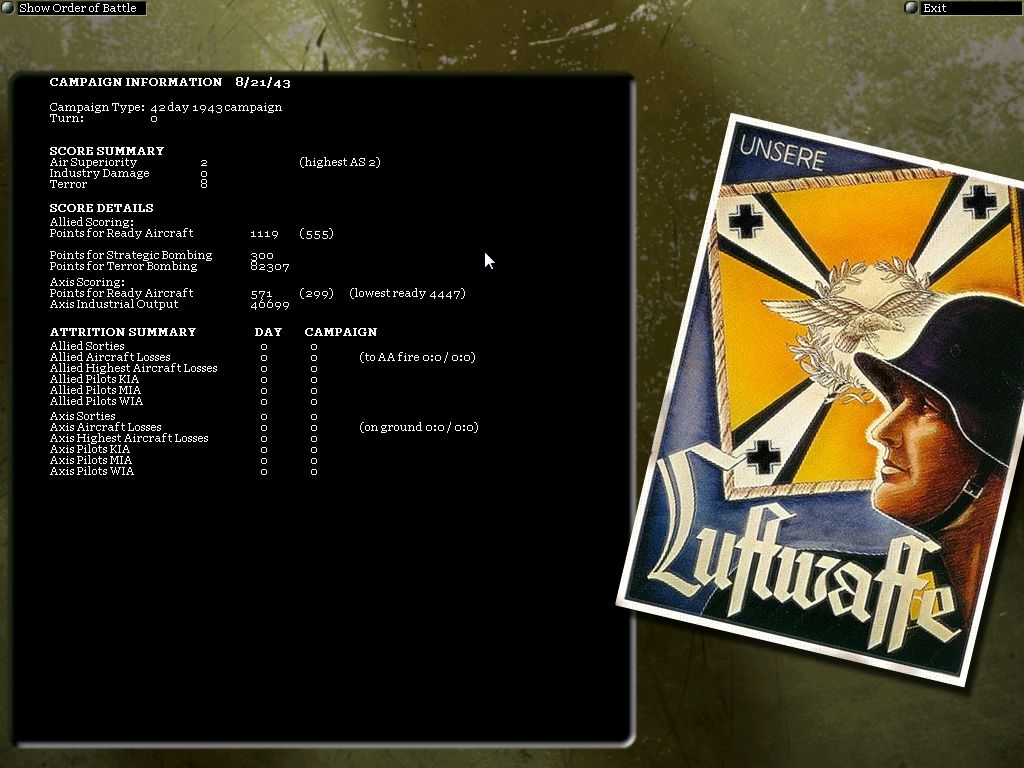Click the Axis Highest Aircraft Losses label
Image resolution: width=1024 pixels, height=768 pixels.
(x=129, y=438)
